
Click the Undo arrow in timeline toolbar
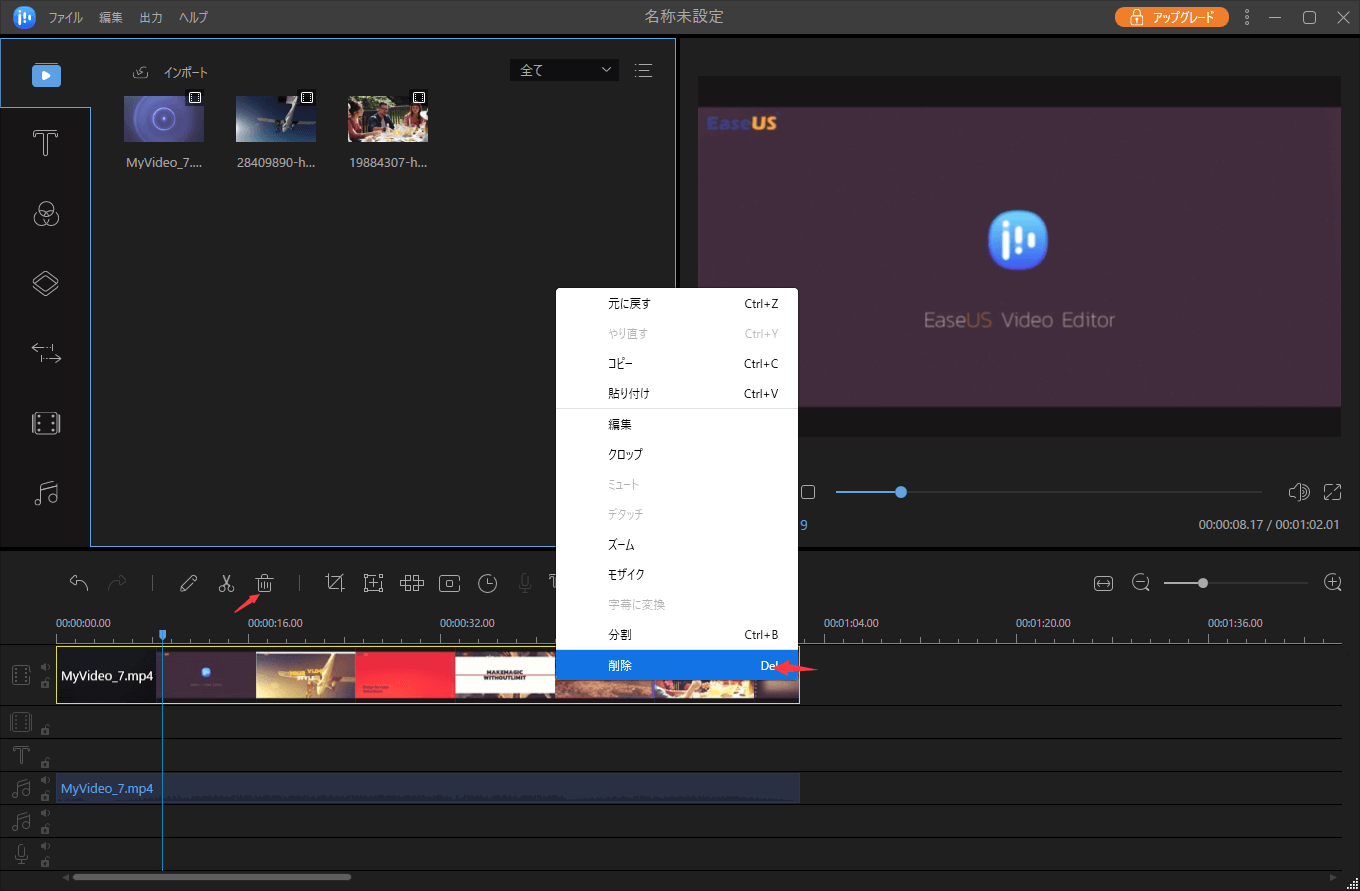click(x=79, y=583)
